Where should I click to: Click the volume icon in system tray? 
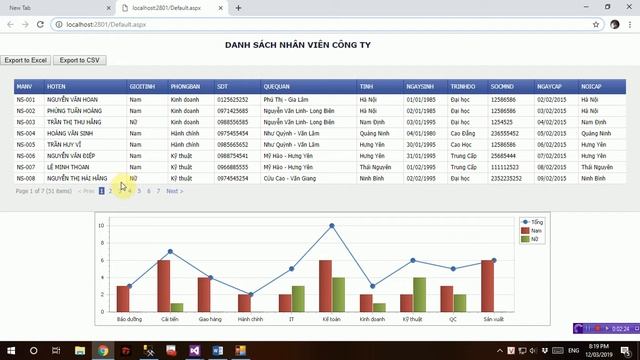(x=533, y=351)
